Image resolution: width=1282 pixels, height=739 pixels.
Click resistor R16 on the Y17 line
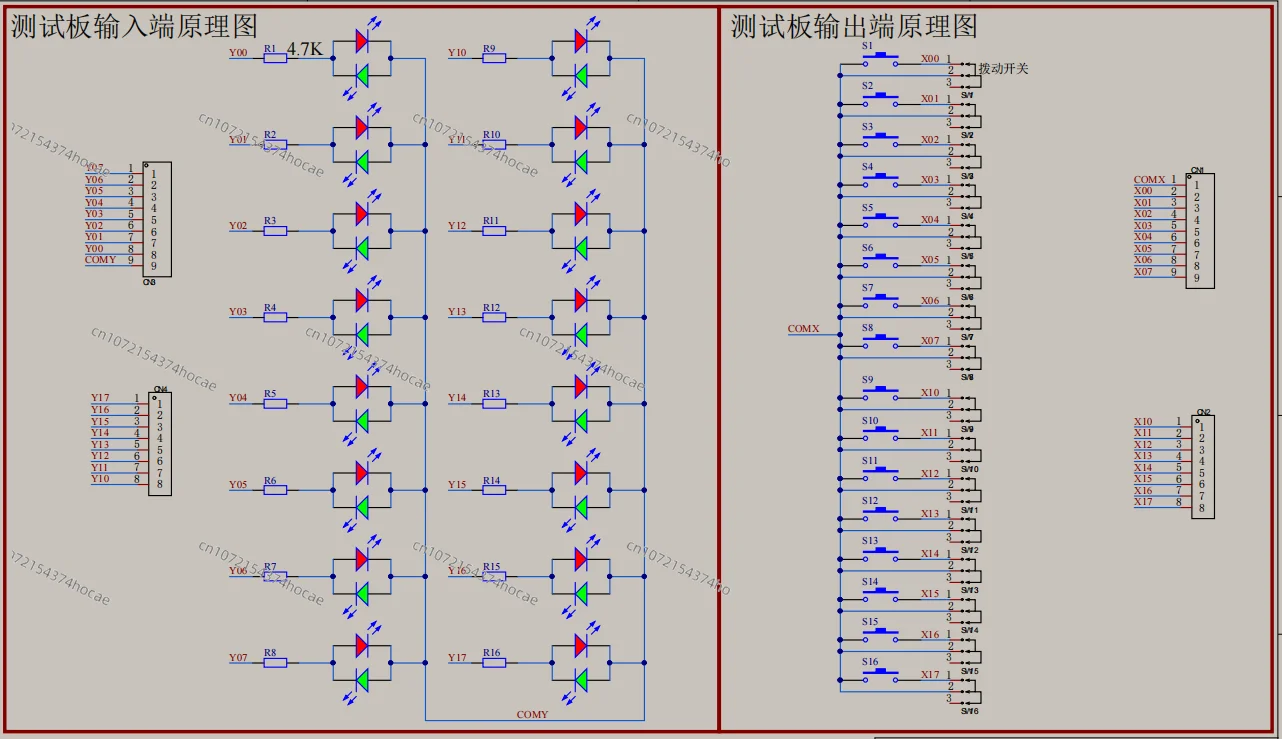pyautogui.click(x=494, y=663)
